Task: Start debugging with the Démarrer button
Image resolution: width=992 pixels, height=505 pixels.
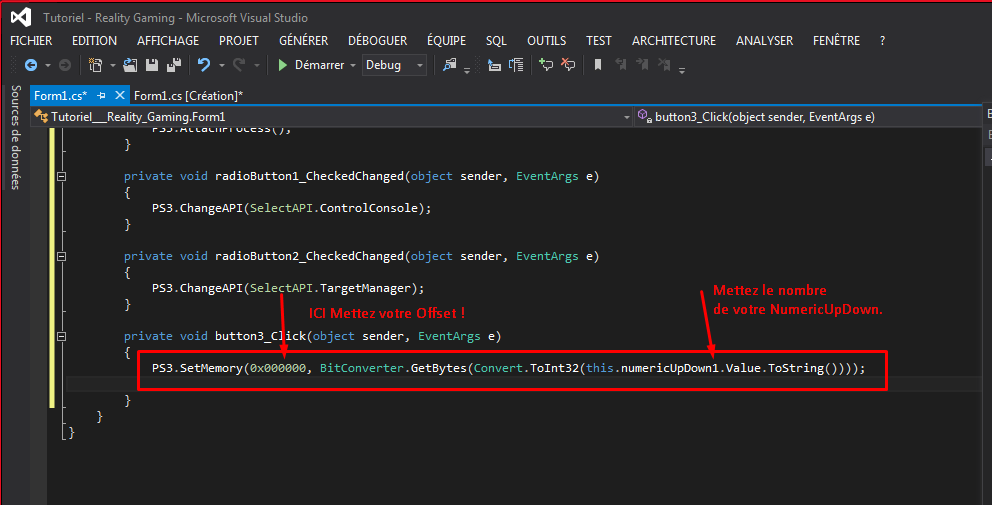Action: click(311, 65)
